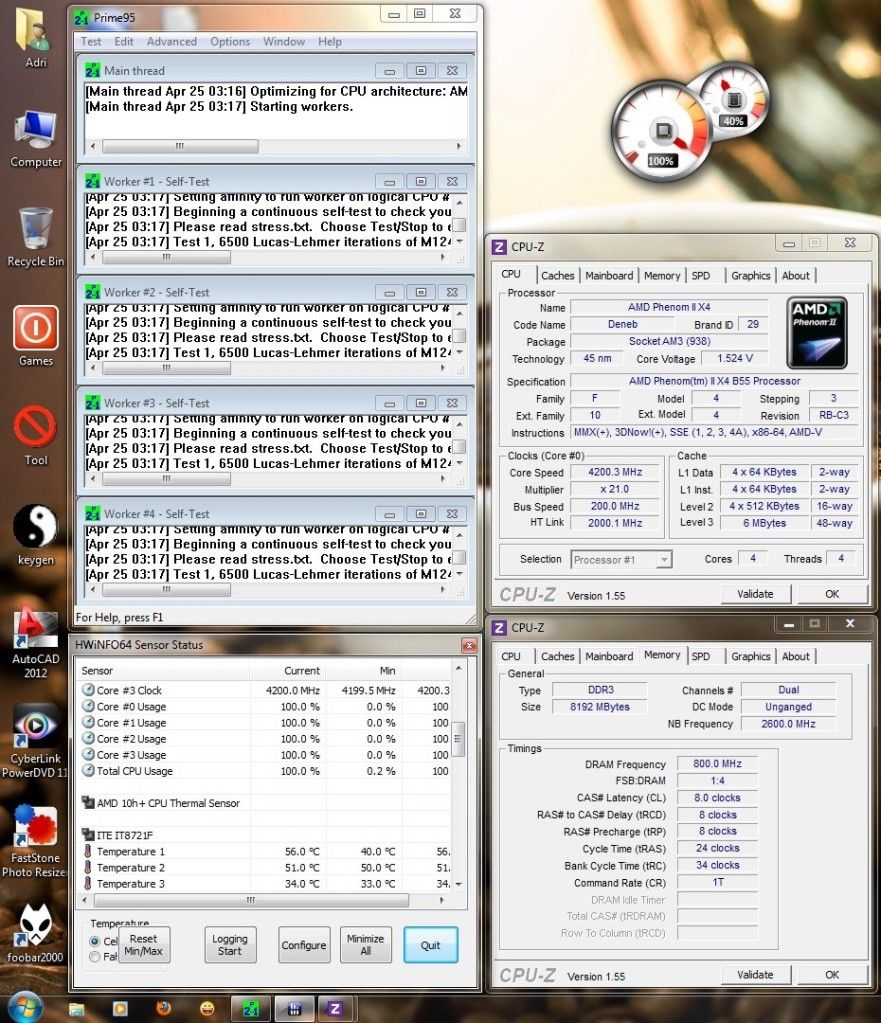Switch to Prime95 taskbar button

(251, 1009)
